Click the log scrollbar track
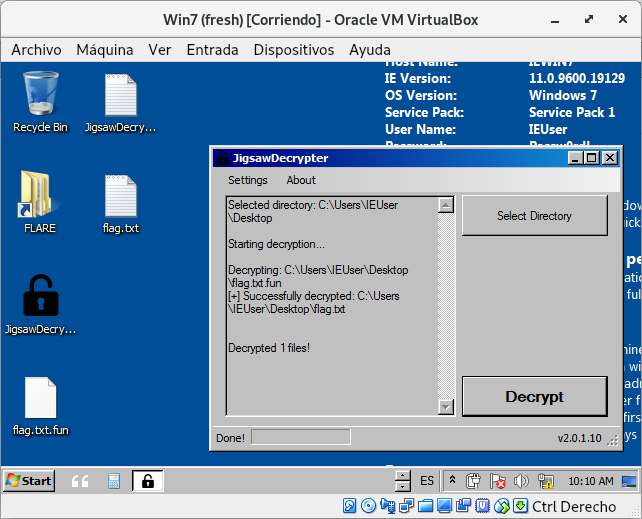642x519 pixels. tap(445, 306)
